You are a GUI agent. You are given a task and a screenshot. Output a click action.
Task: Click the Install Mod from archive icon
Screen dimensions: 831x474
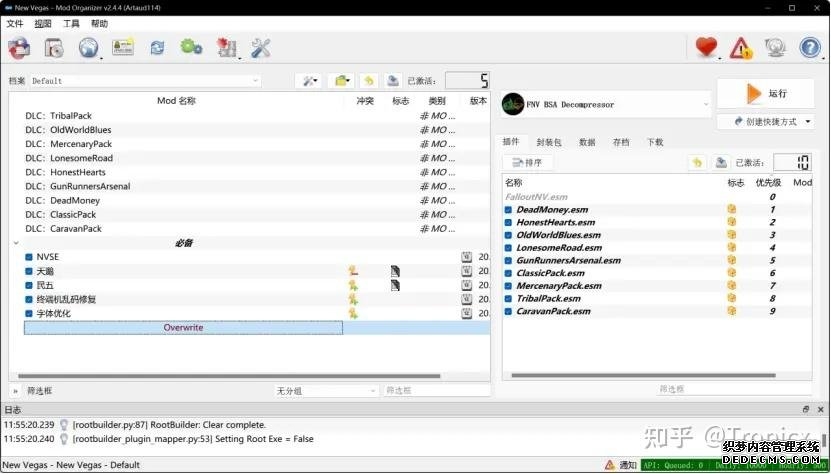(19, 47)
